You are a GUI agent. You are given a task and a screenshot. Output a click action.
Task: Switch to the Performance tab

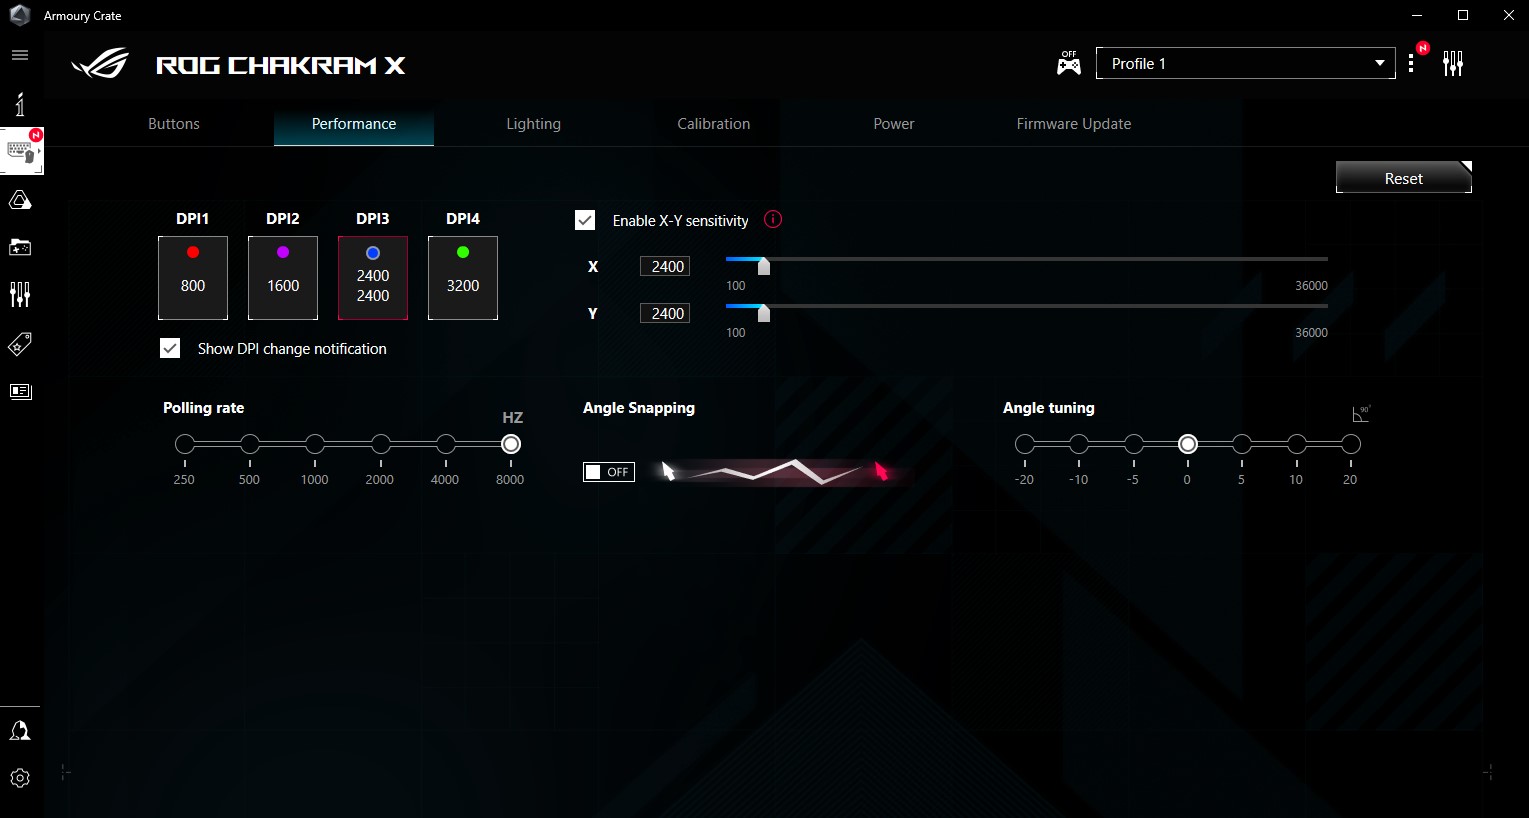coord(354,124)
